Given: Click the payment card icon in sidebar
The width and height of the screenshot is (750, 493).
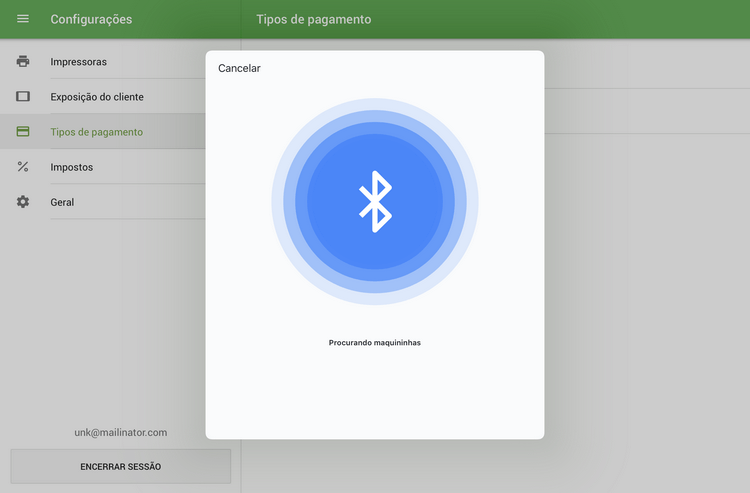Looking at the screenshot, I should (23, 132).
